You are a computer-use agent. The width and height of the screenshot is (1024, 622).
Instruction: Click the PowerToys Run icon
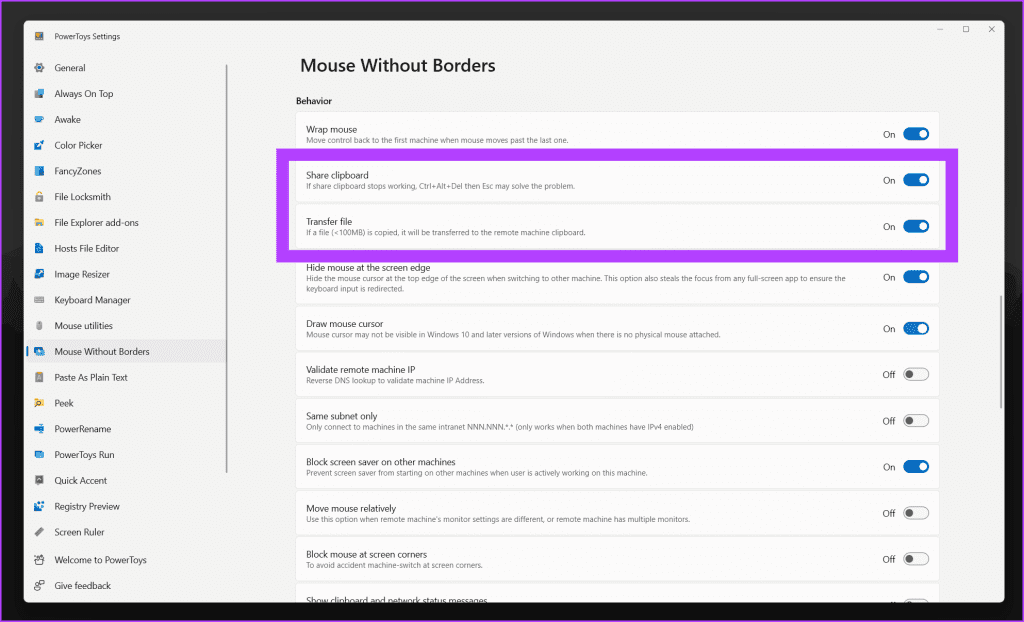tap(39, 455)
